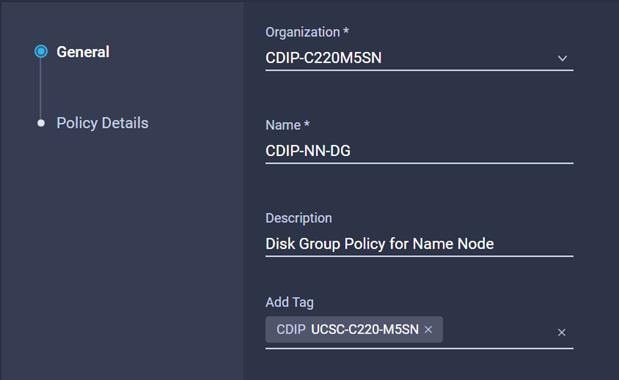Click the CDIP-C220M5SN organization value

coord(323,58)
